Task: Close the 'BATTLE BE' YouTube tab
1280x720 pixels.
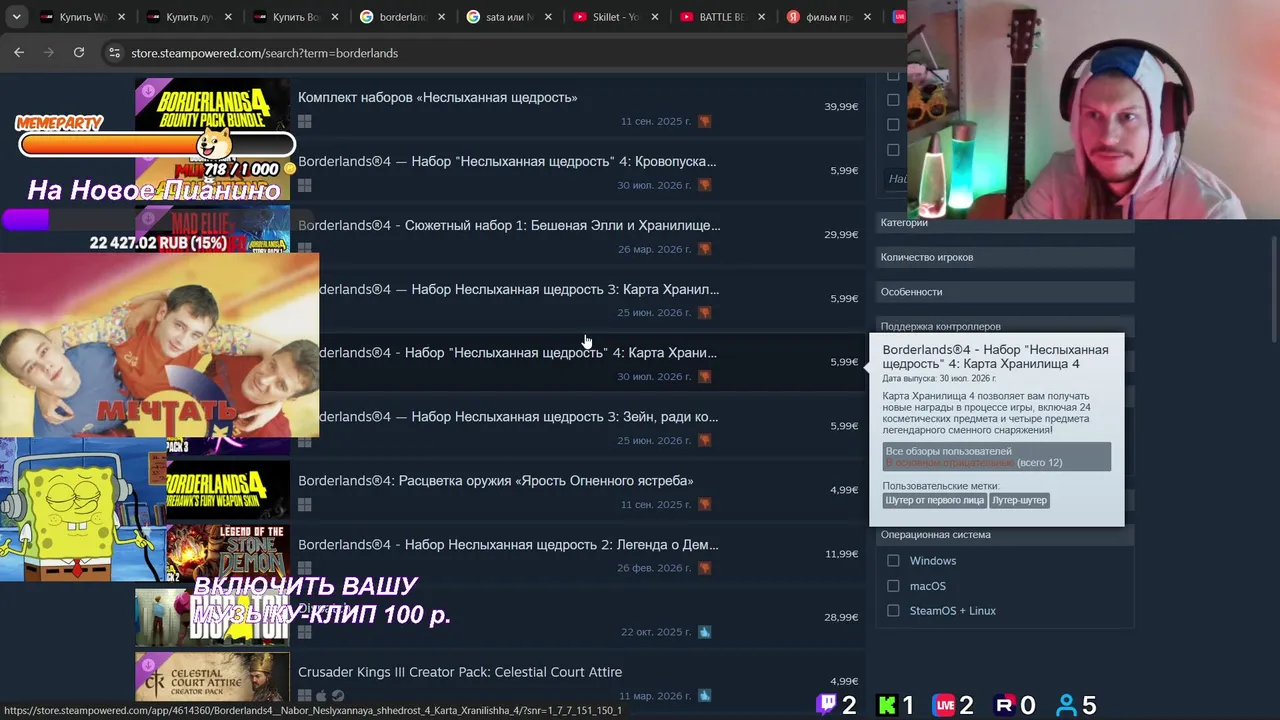Action: [x=761, y=17]
